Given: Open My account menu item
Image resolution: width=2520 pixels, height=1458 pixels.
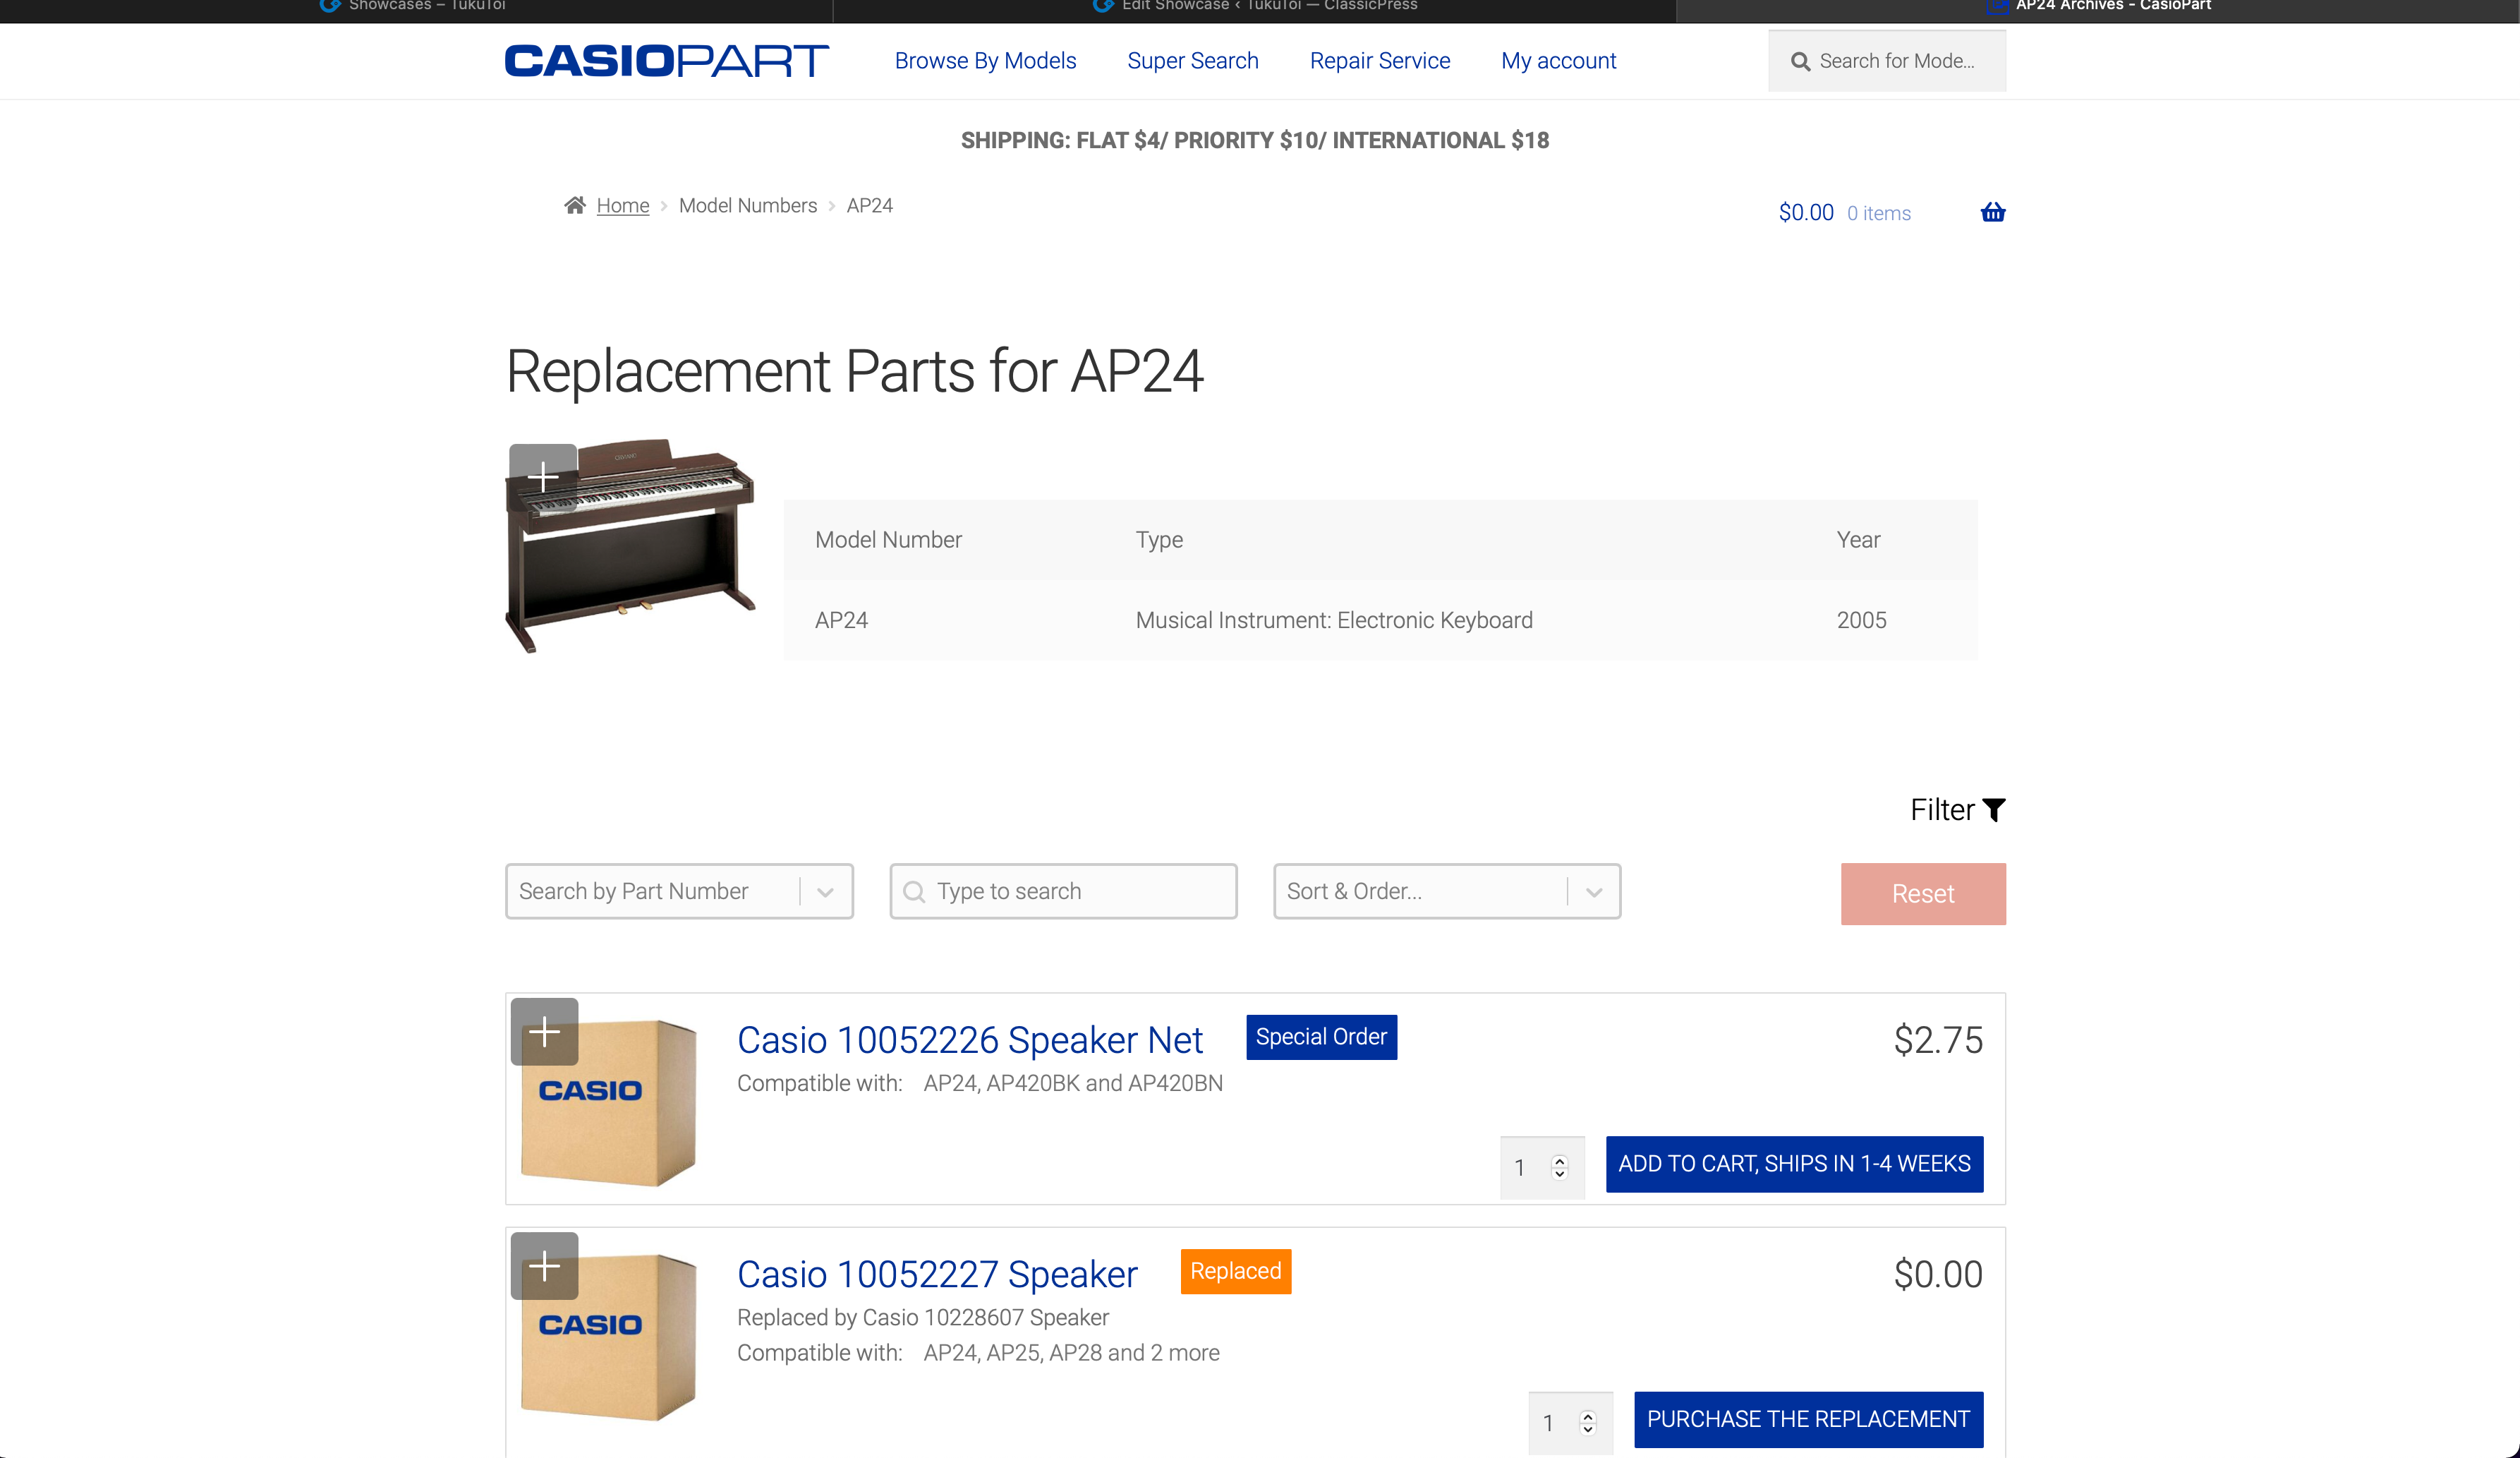Looking at the screenshot, I should [1558, 61].
